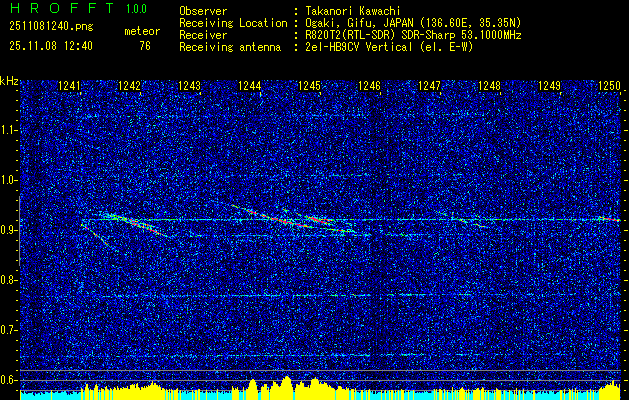
Task: Click the HROFFT 1.0.0 title text
Action: click(78, 8)
